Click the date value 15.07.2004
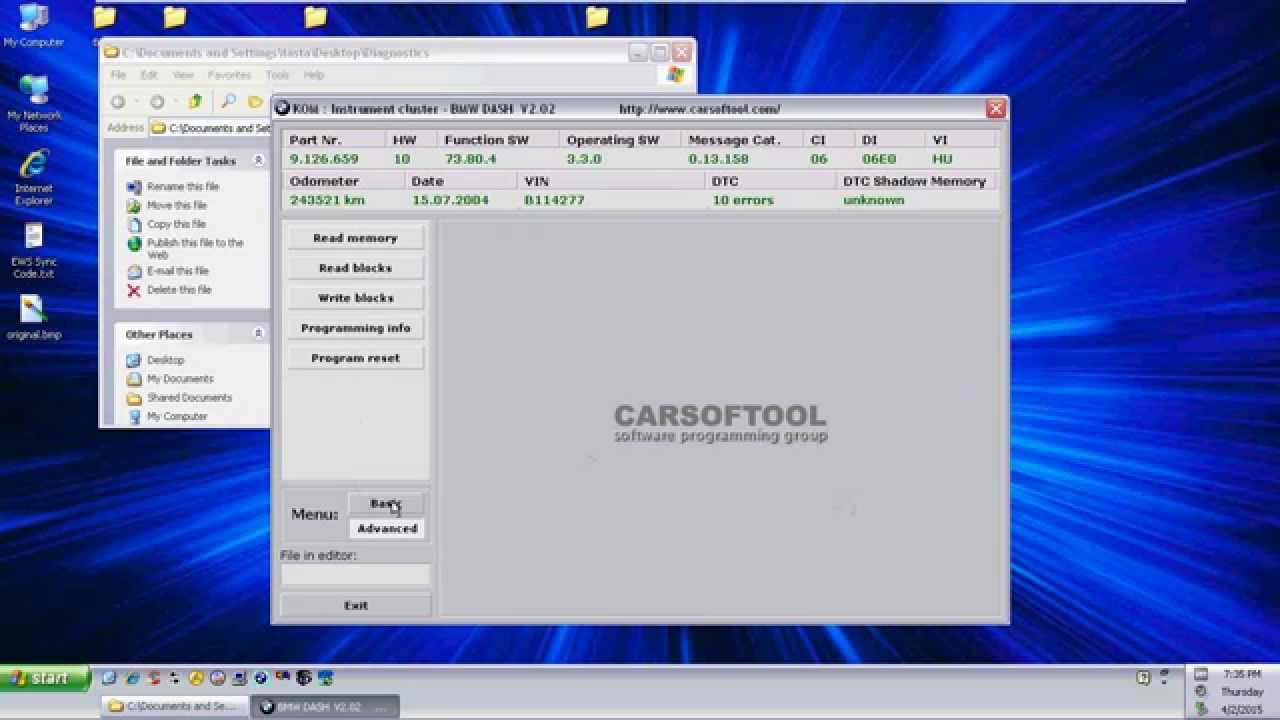This screenshot has width=1280, height=720. click(x=450, y=200)
